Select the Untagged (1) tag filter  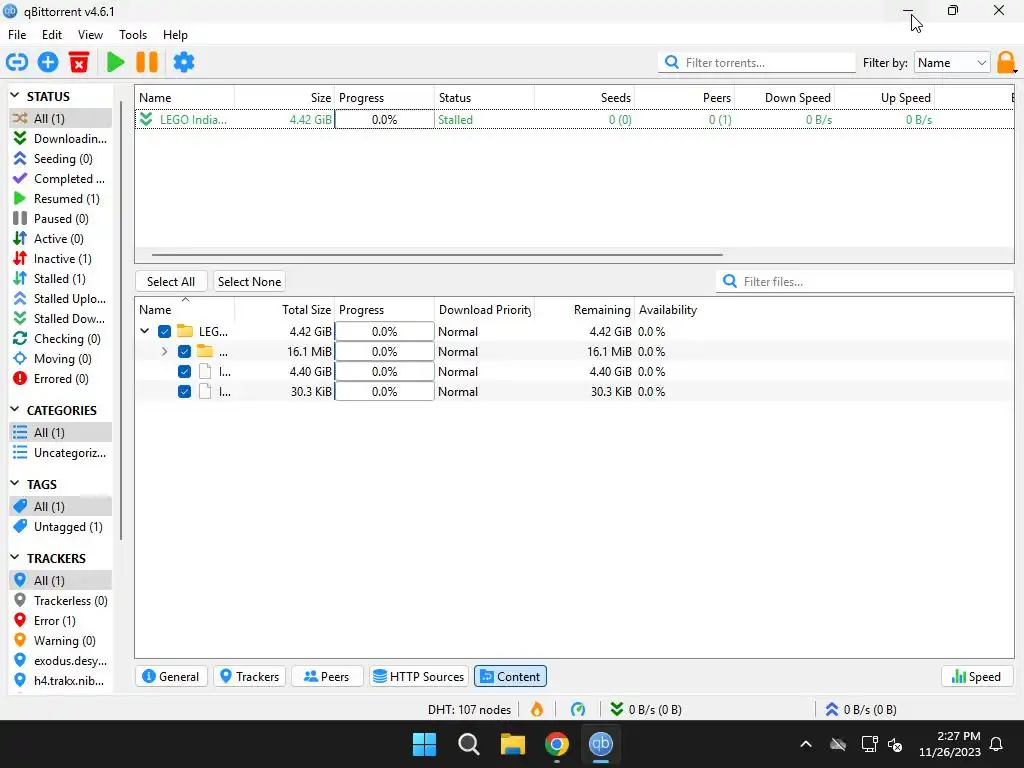click(61, 527)
